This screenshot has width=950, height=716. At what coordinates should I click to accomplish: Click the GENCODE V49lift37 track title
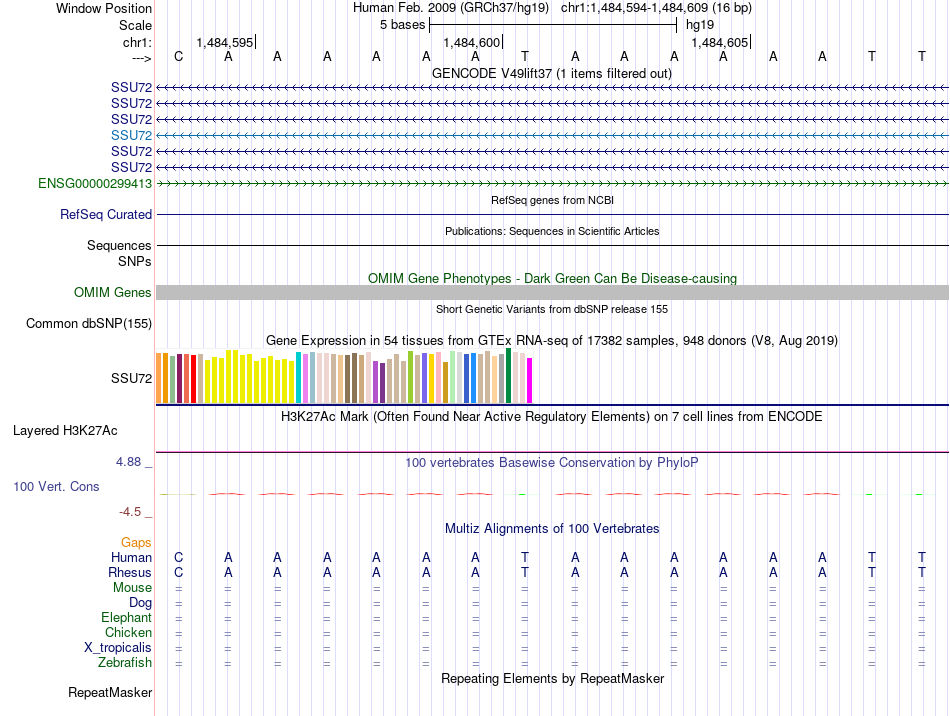coord(552,73)
